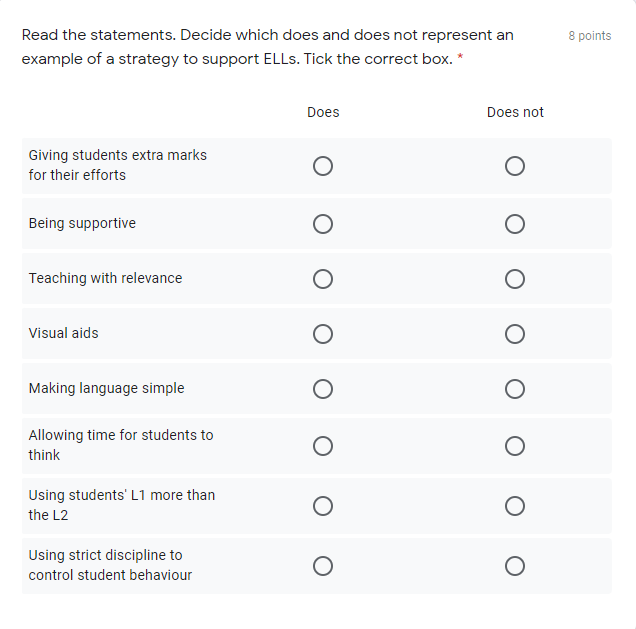Viewport: 636px width, 629px height.
Task: Choose 'Does' for Teaching with relevance
Action: tap(322, 279)
